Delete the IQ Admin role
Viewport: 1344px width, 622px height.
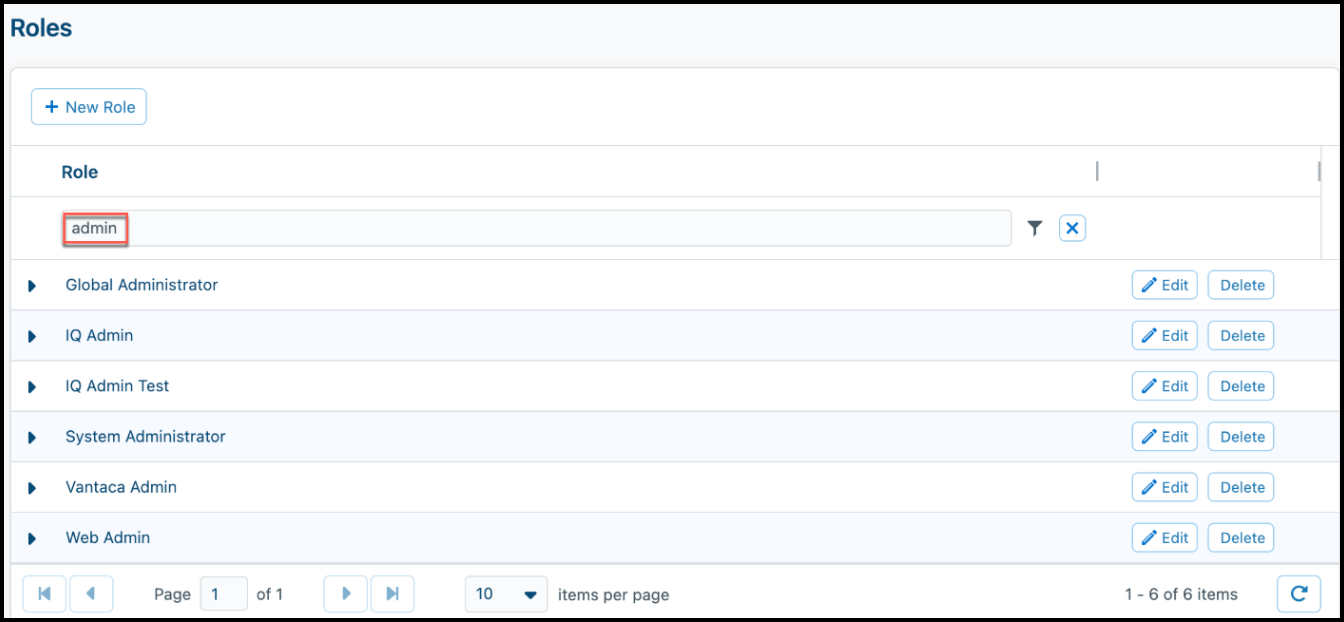(1241, 335)
